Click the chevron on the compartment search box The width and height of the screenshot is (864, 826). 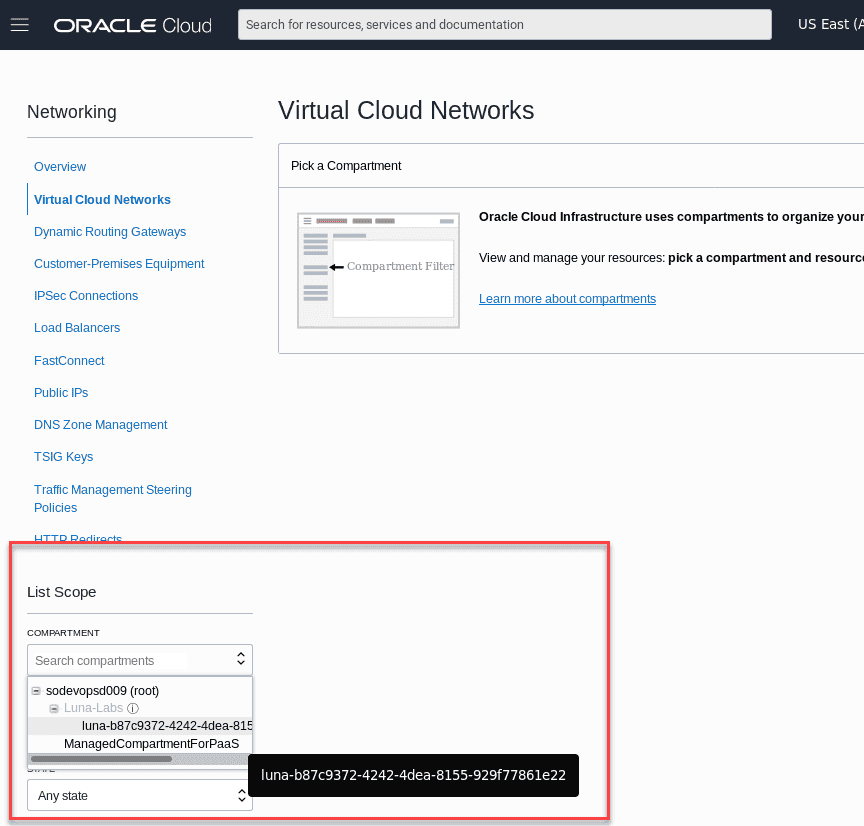(240, 660)
